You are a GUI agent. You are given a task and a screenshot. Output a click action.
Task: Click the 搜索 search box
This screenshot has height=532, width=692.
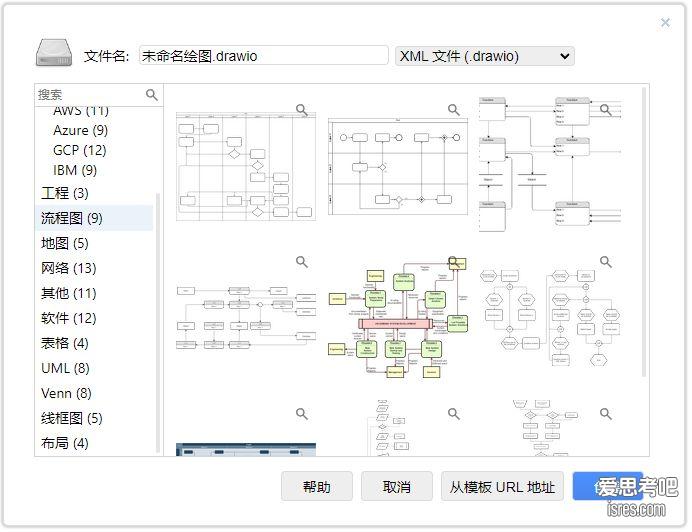click(90, 94)
